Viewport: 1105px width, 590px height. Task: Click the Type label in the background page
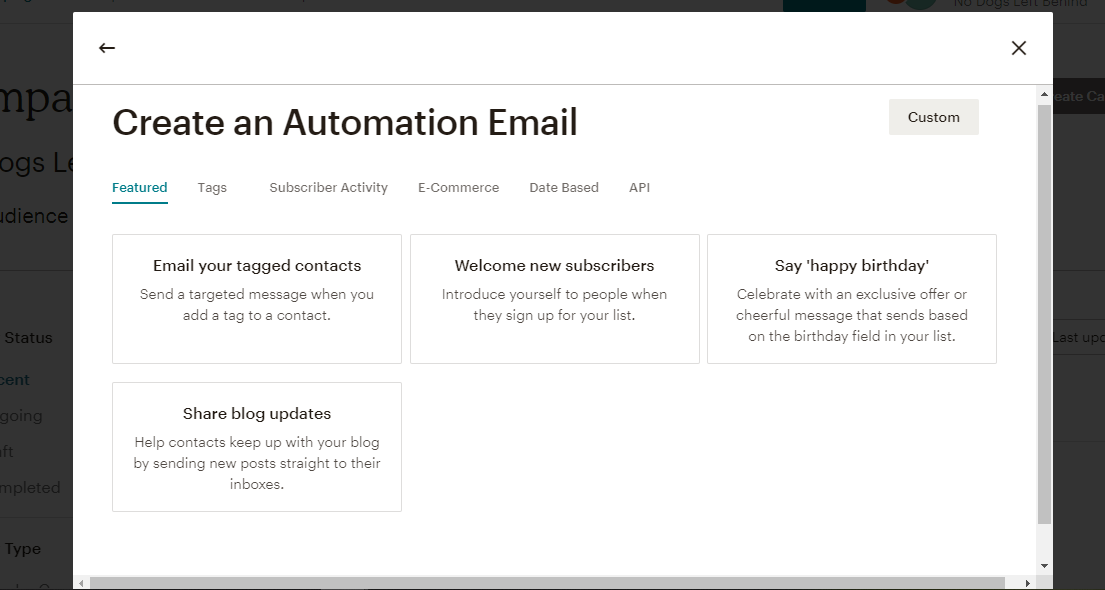23,548
